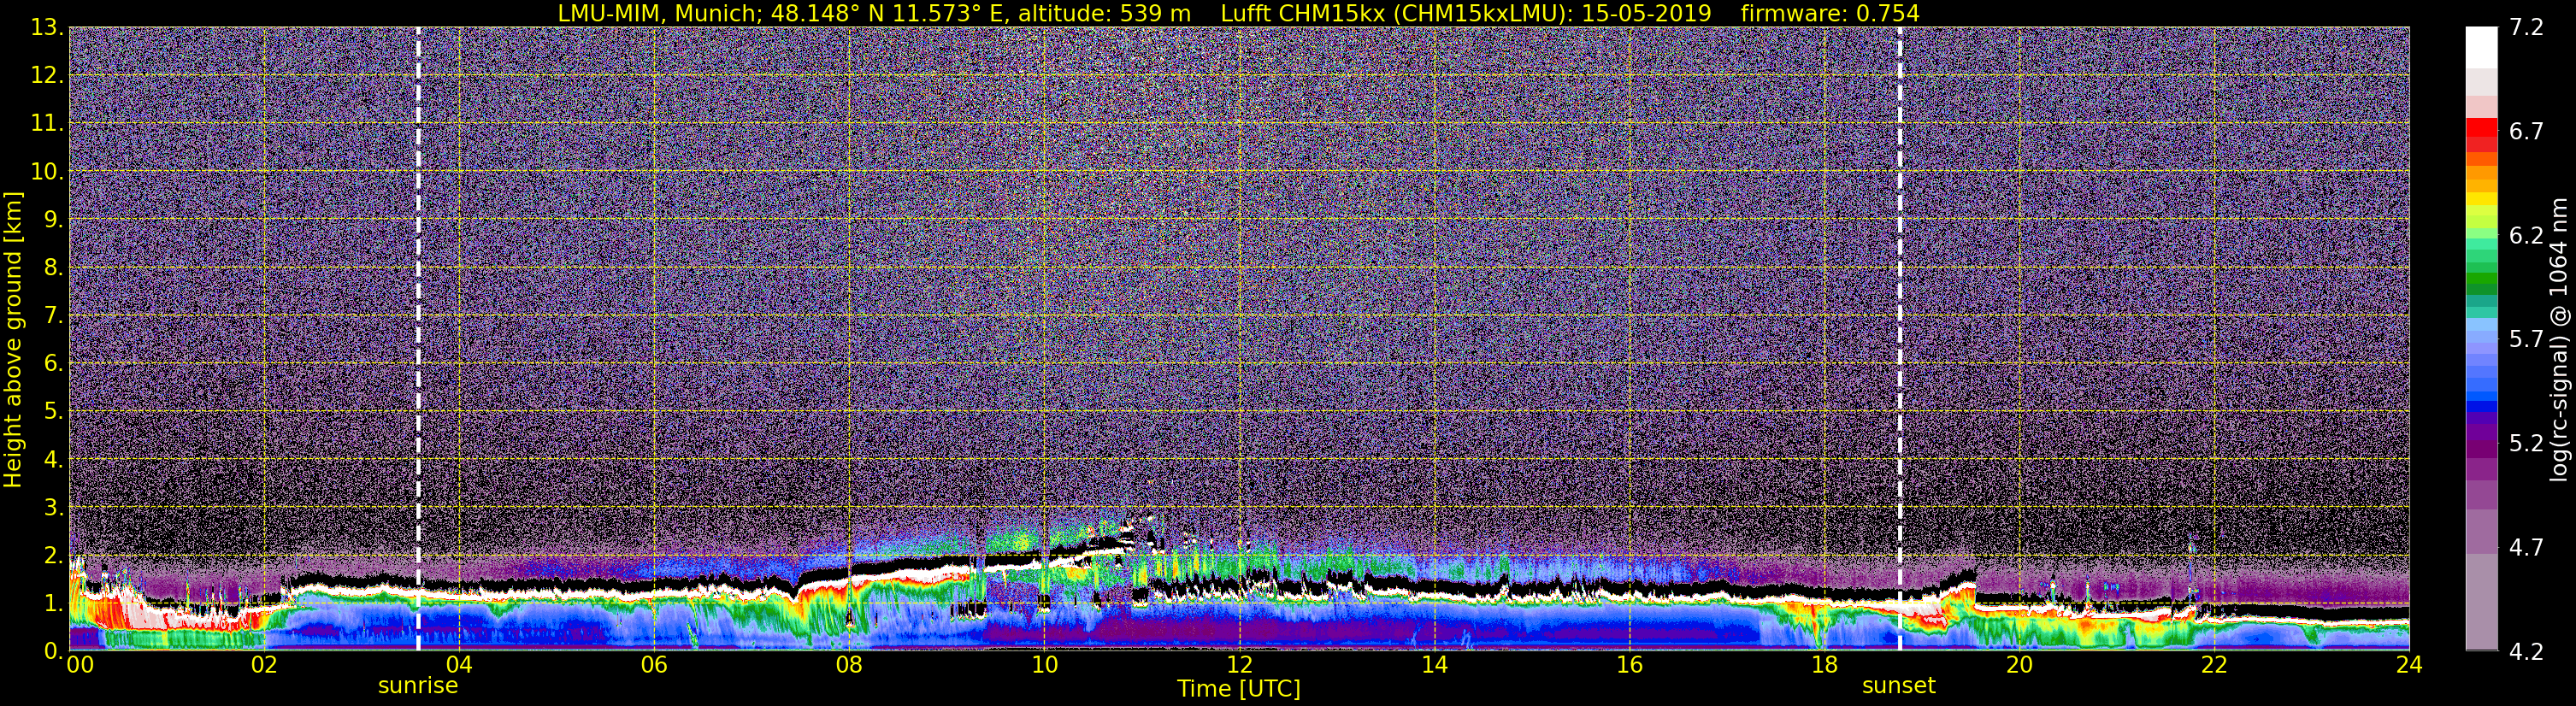Viewport: 2576px width, 706px height.
Task: Click the y-axis tick label '5.'
Action: [53, 411]
